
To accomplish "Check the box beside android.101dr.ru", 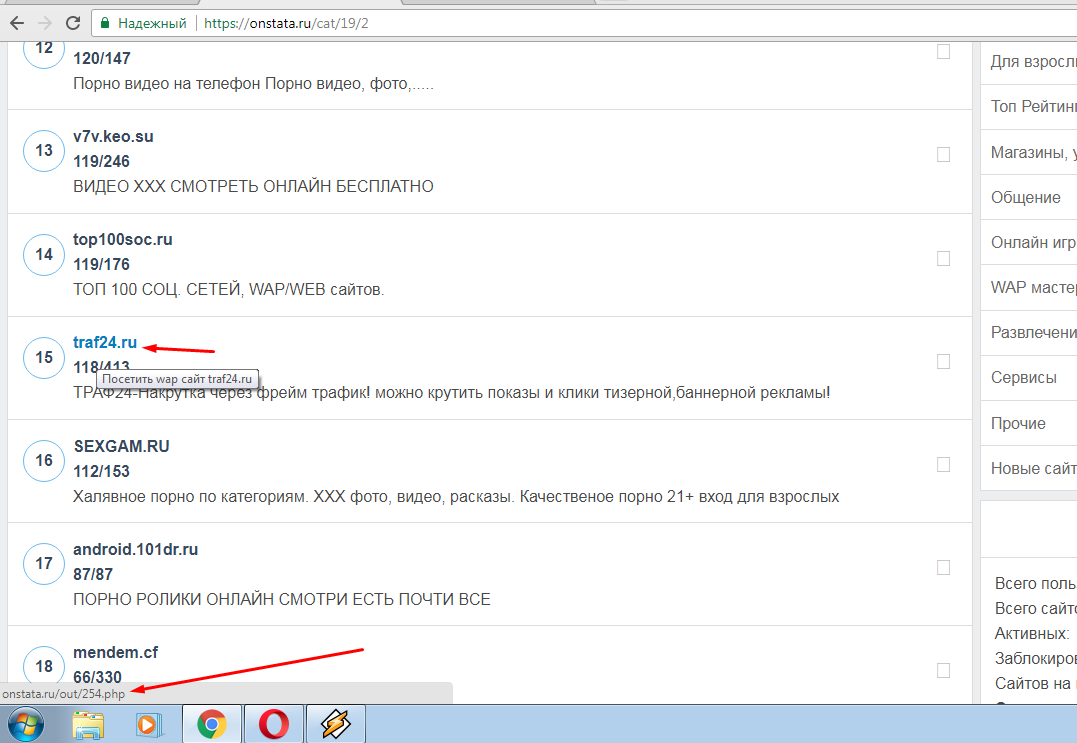I will 943,567.
